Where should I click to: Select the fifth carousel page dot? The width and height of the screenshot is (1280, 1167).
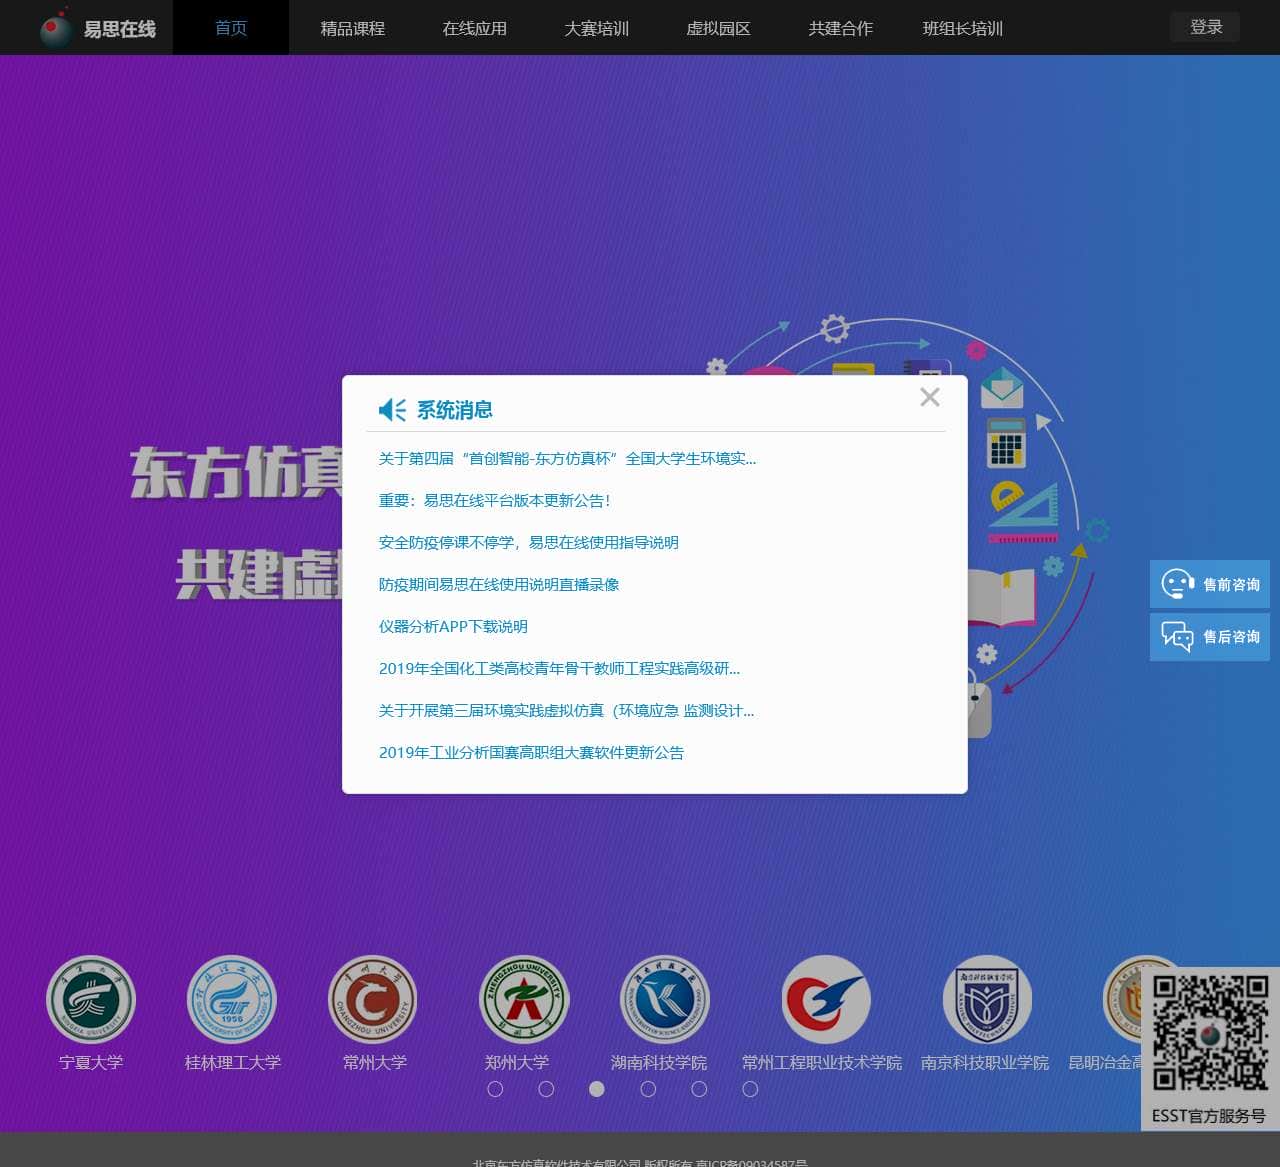(699, 1089)
